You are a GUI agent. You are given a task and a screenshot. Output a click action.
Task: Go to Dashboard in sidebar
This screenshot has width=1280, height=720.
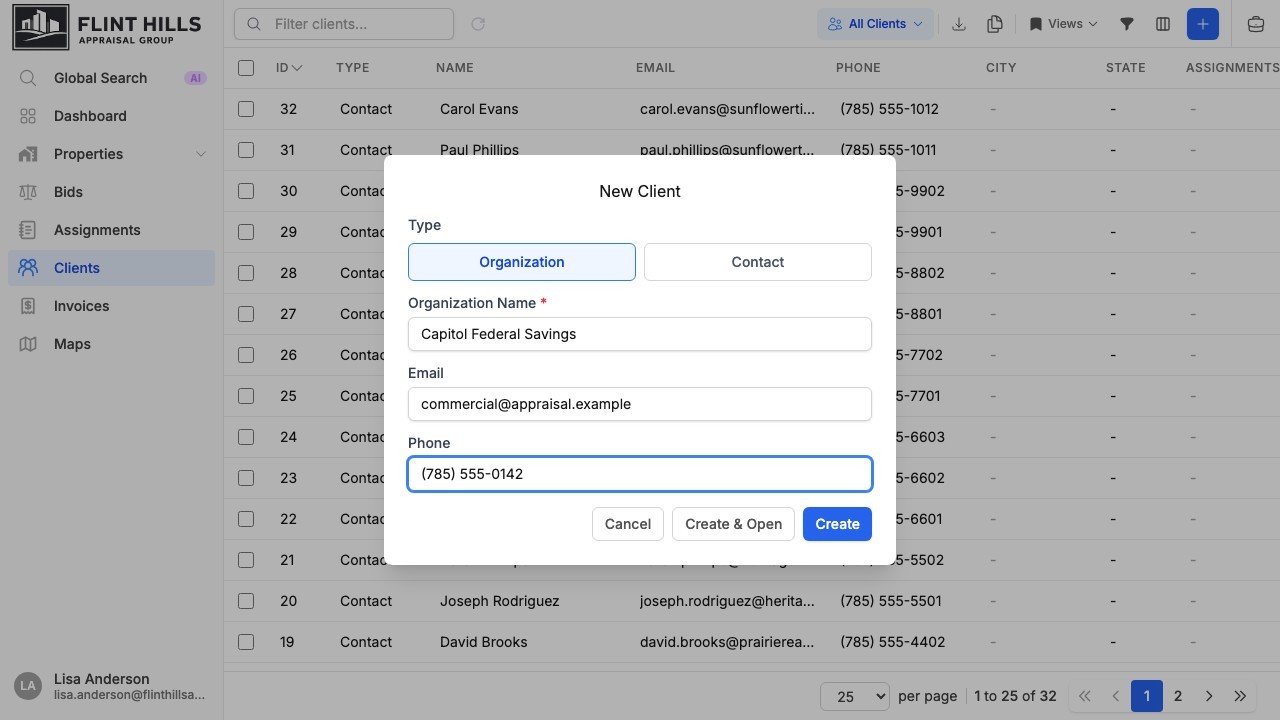(111, 116)
